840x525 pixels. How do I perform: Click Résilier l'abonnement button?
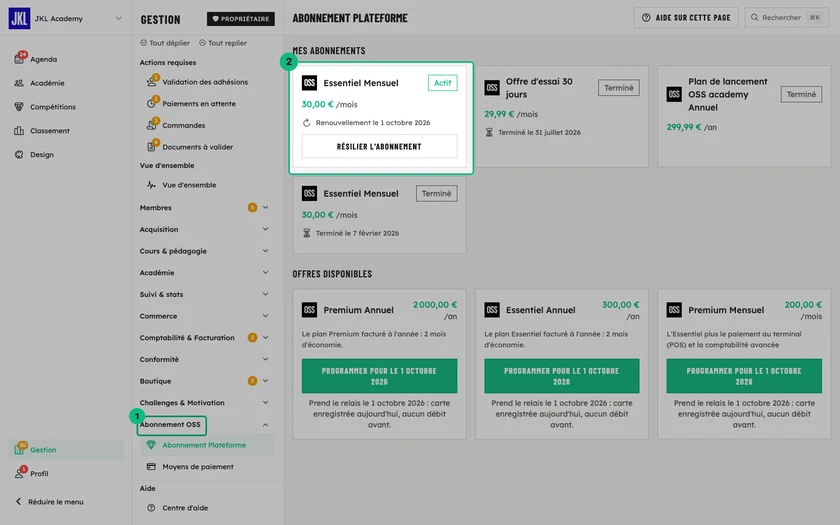379,146
